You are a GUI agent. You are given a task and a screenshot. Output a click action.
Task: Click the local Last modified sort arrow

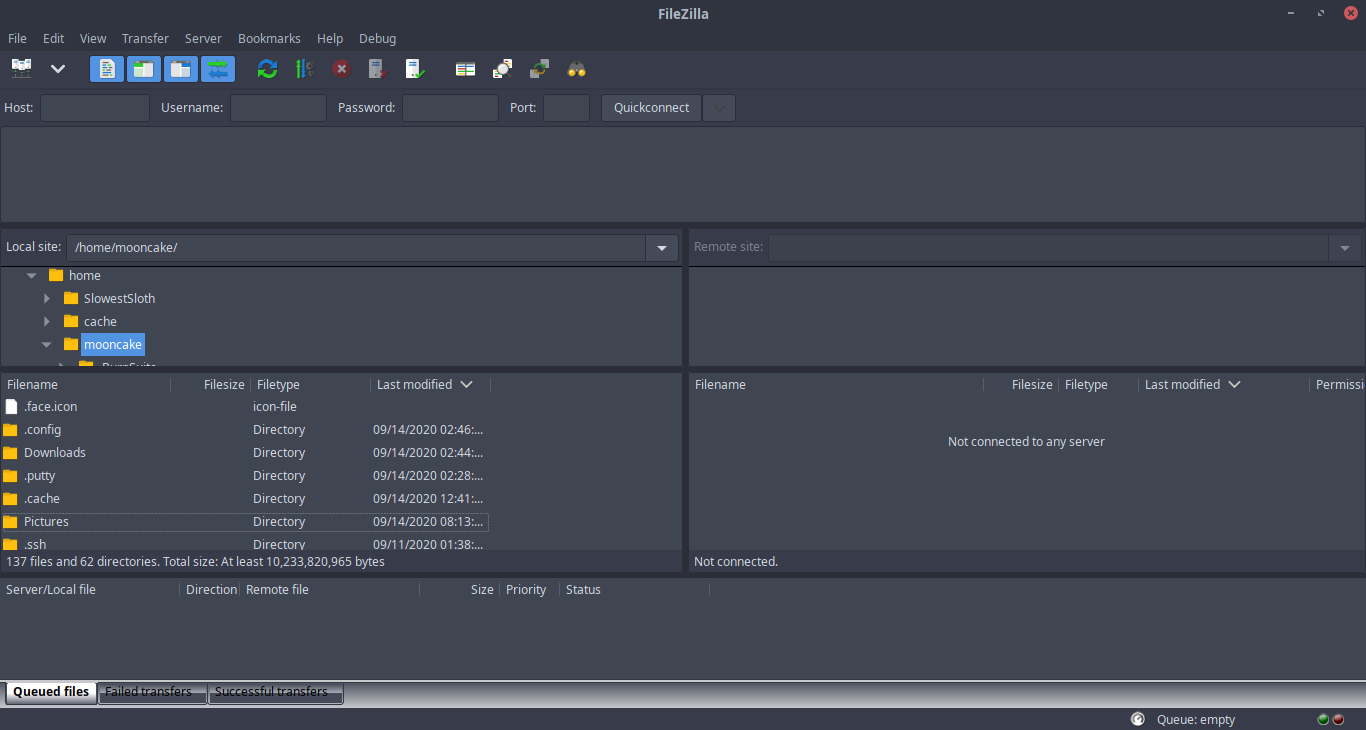(x=467, y=384)
